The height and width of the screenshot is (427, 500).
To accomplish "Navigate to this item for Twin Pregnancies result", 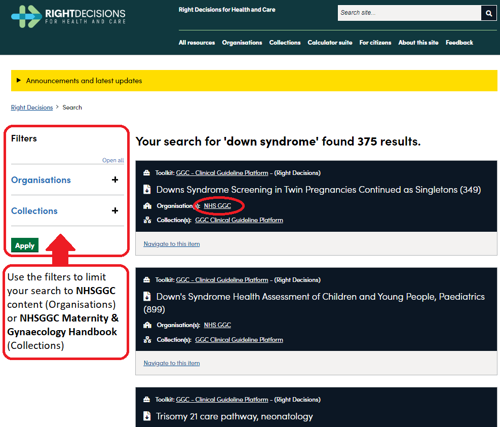I will pos(172,244).
